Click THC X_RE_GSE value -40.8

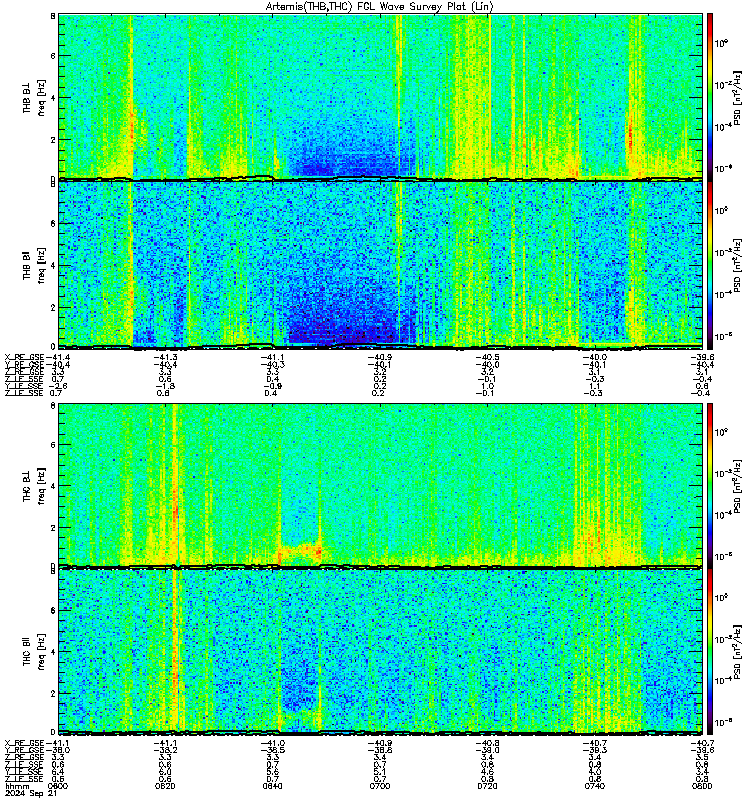[x=487, y=743]
